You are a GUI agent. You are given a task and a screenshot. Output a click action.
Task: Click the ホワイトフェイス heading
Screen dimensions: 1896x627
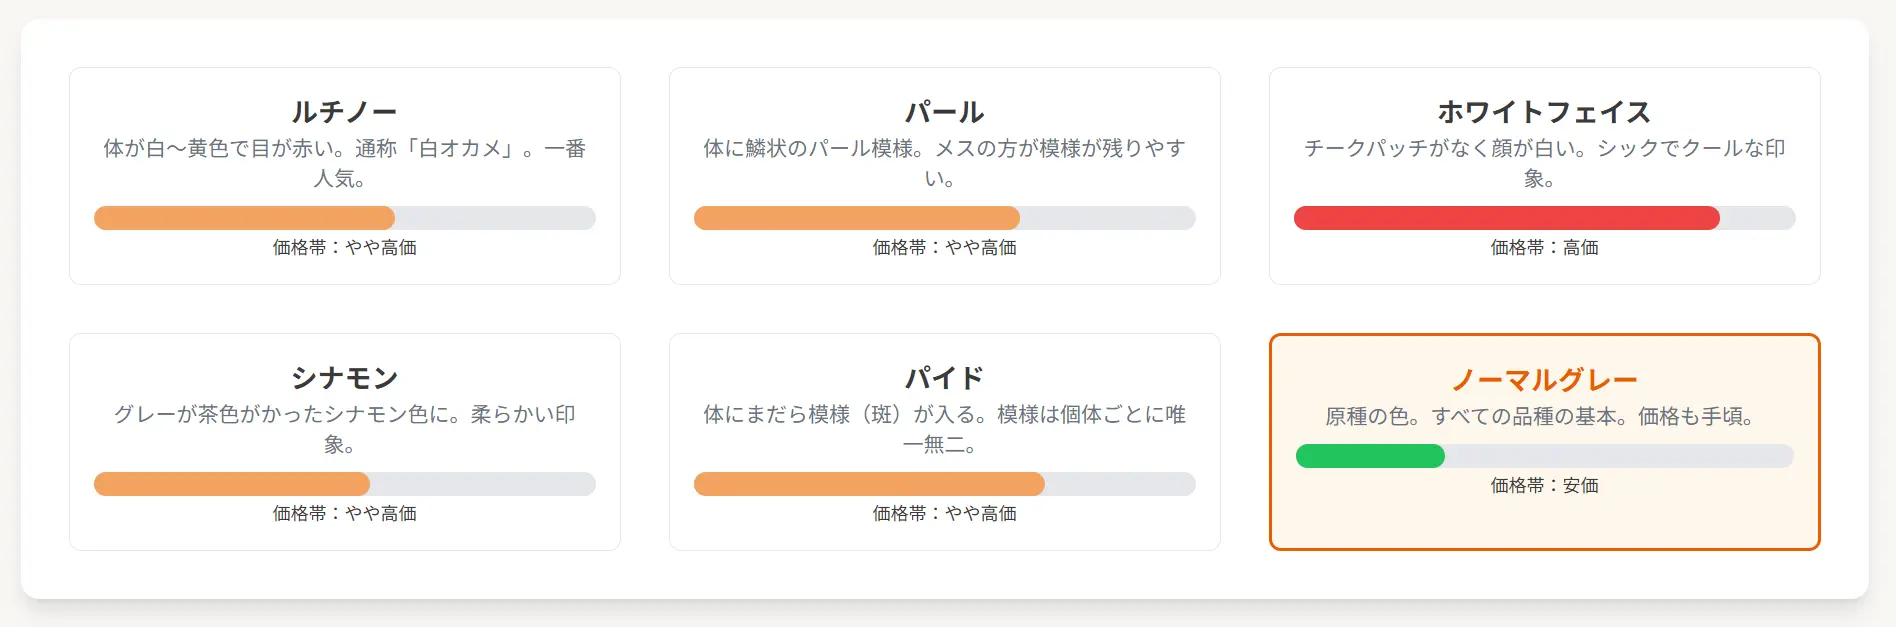click(1545, 112)
